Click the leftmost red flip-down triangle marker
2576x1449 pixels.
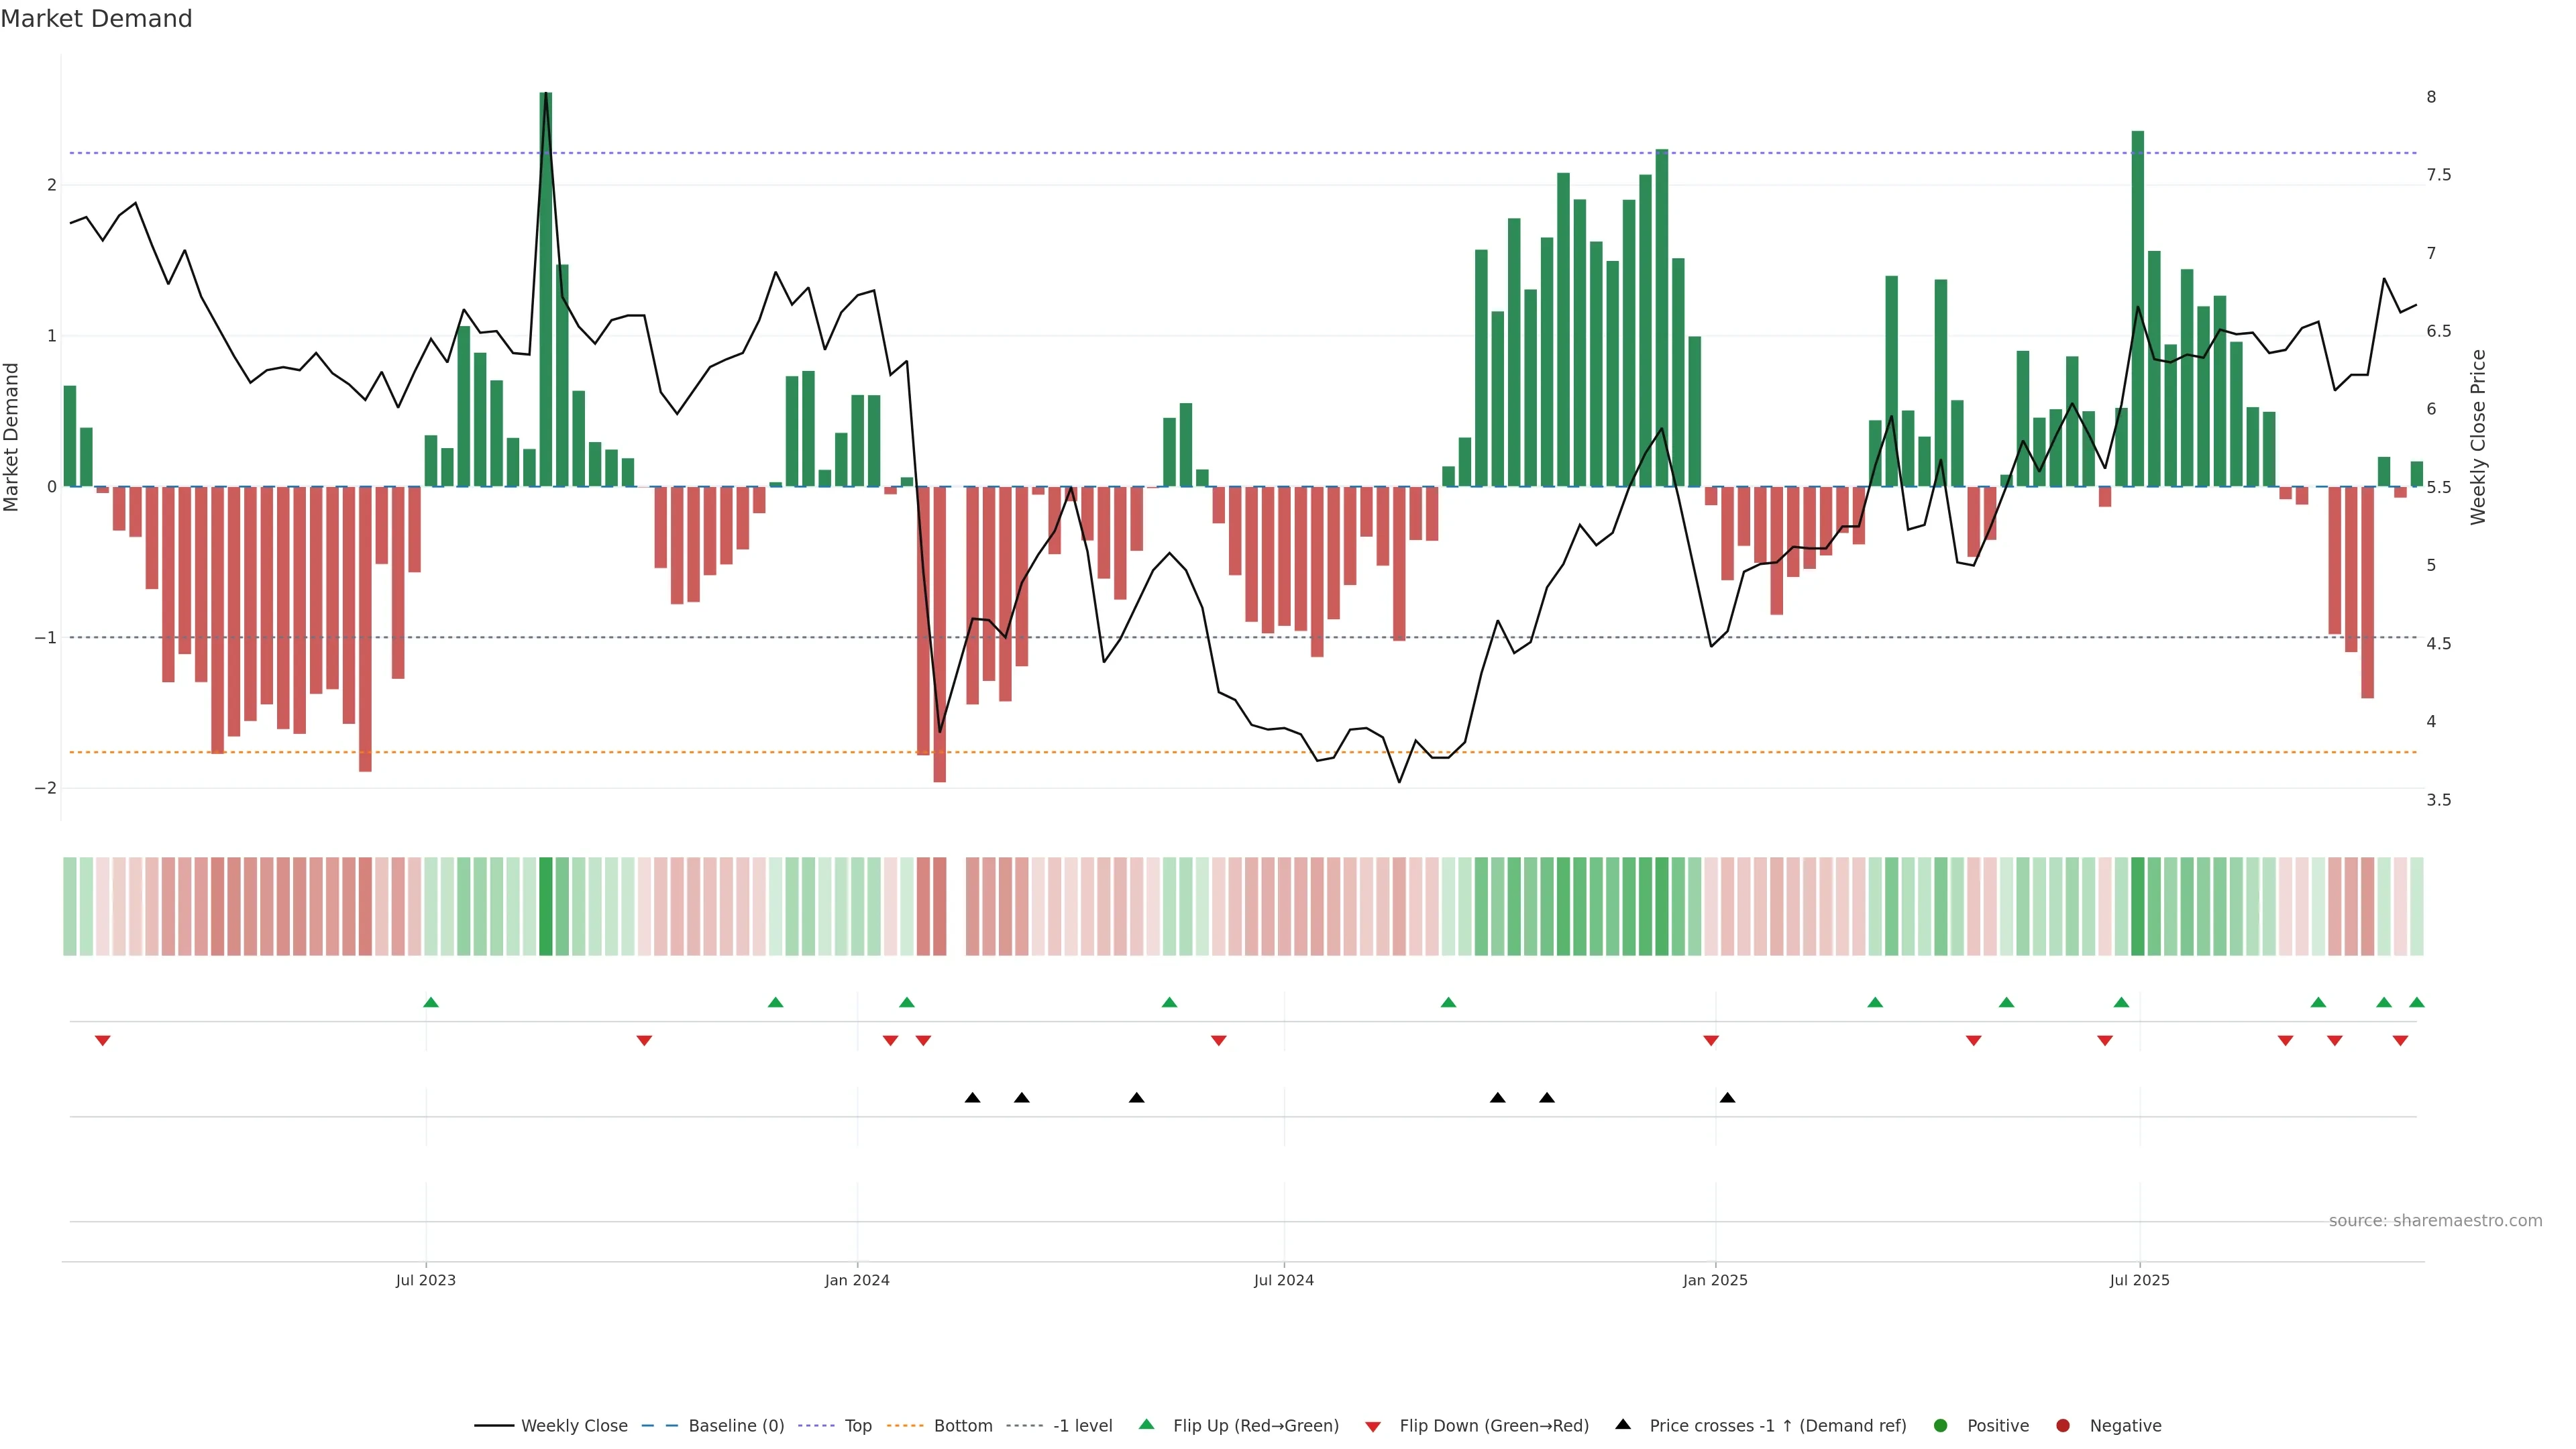pos(102,1041)
